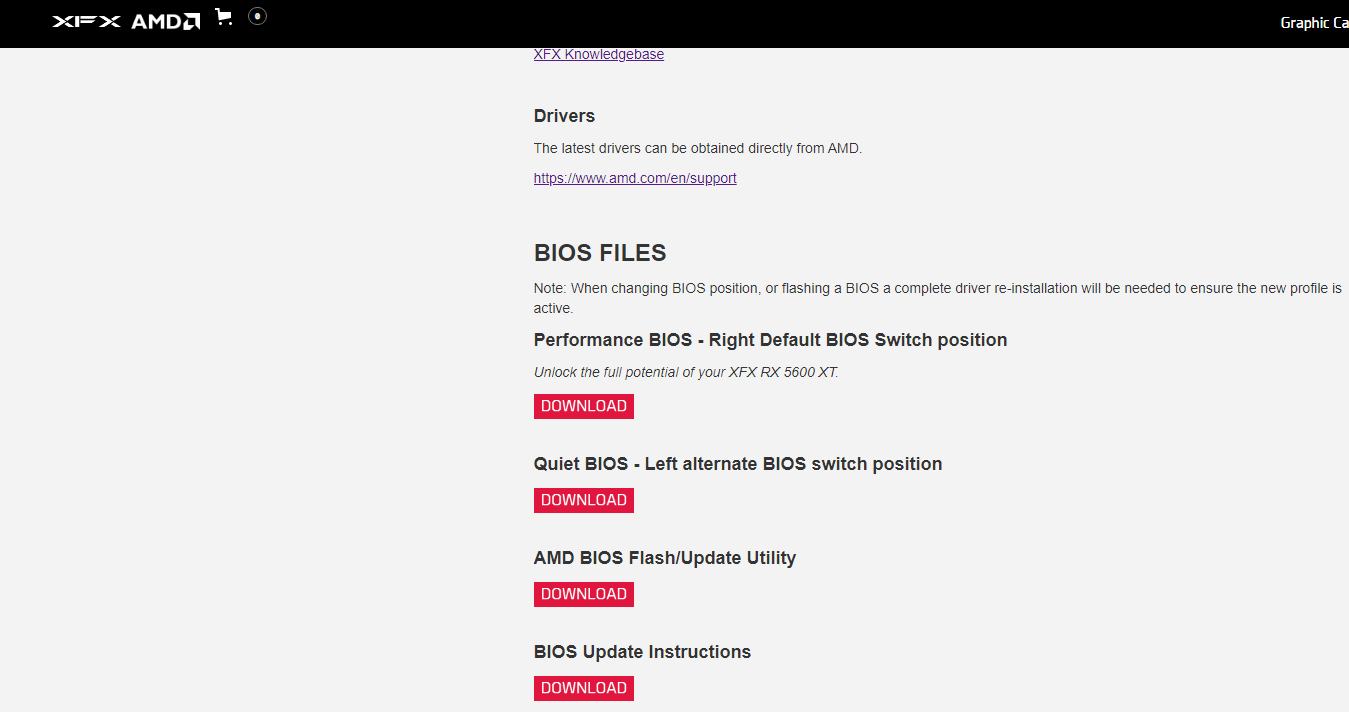The height and width of the screenshot is (712, 1349).
Task: Download the AMD BIOS Flash/Update Utility
Action: [x=584, y=595]
